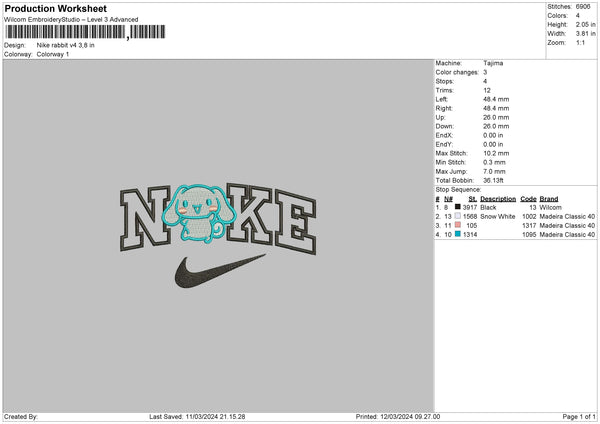Click the Snow White thread color swatch
The image size is (600, 424).
pos(457,216)
